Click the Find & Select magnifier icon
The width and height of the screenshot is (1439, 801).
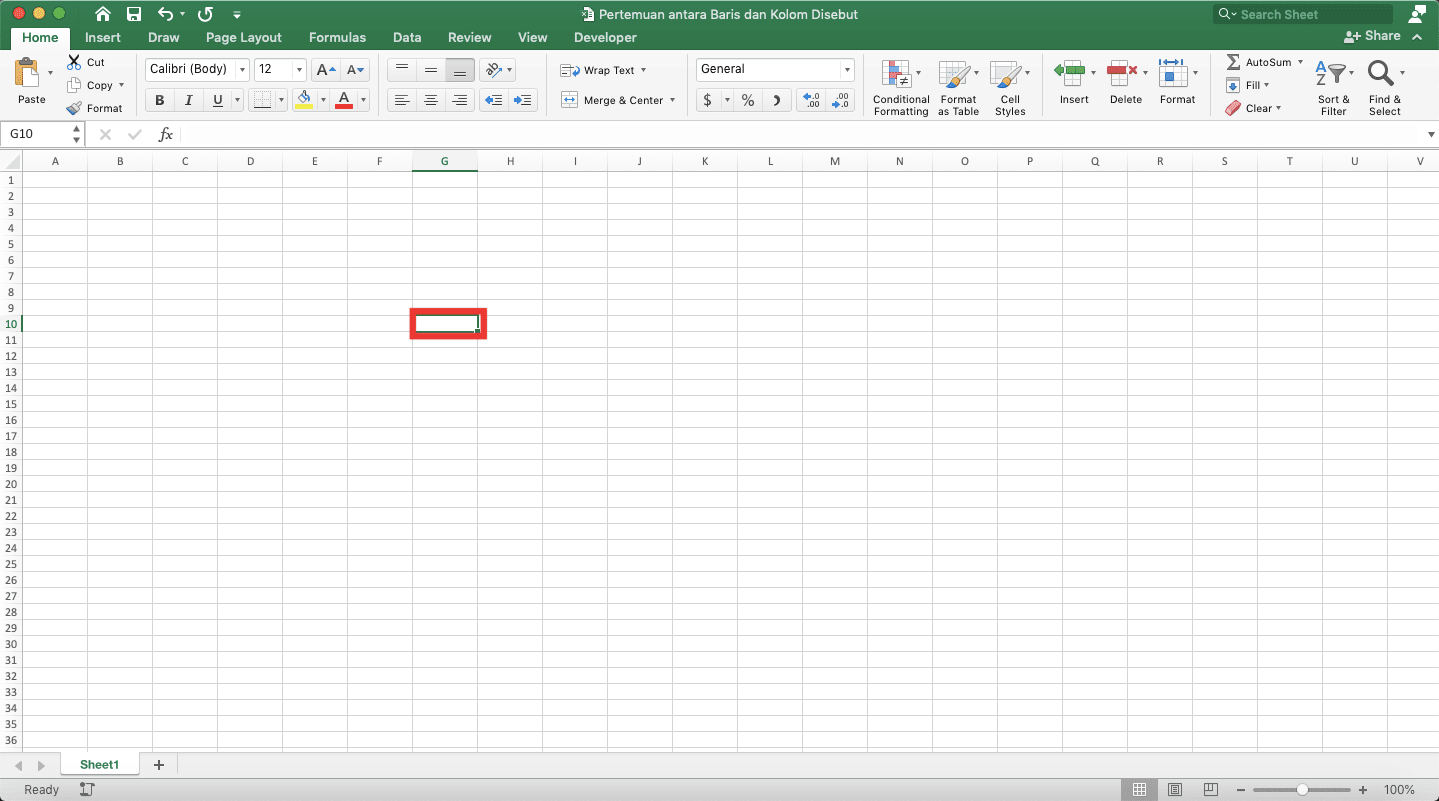click(x=1381, y=74)
